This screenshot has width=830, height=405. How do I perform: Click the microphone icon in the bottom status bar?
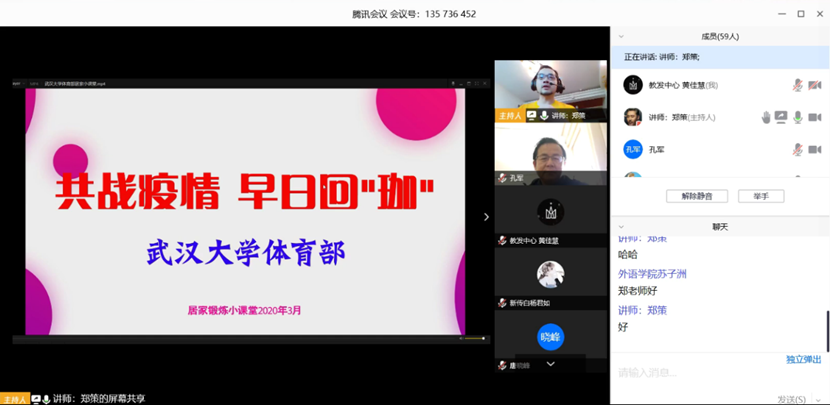click(x=47, y=399)
